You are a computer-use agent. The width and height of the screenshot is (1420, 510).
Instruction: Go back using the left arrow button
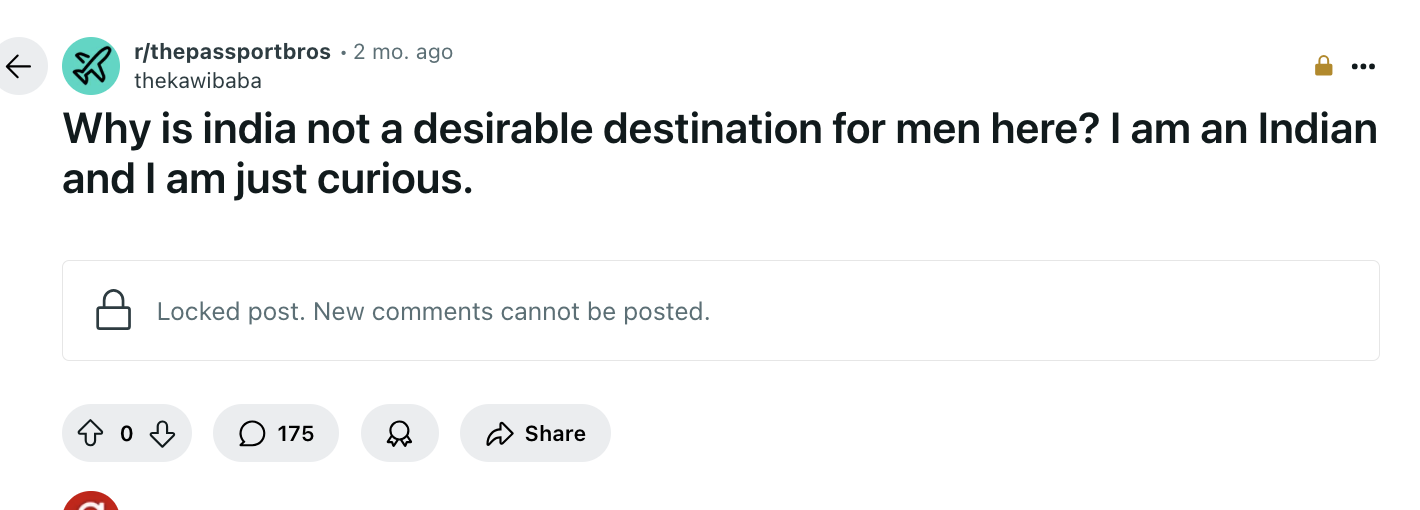coord(18,66)
